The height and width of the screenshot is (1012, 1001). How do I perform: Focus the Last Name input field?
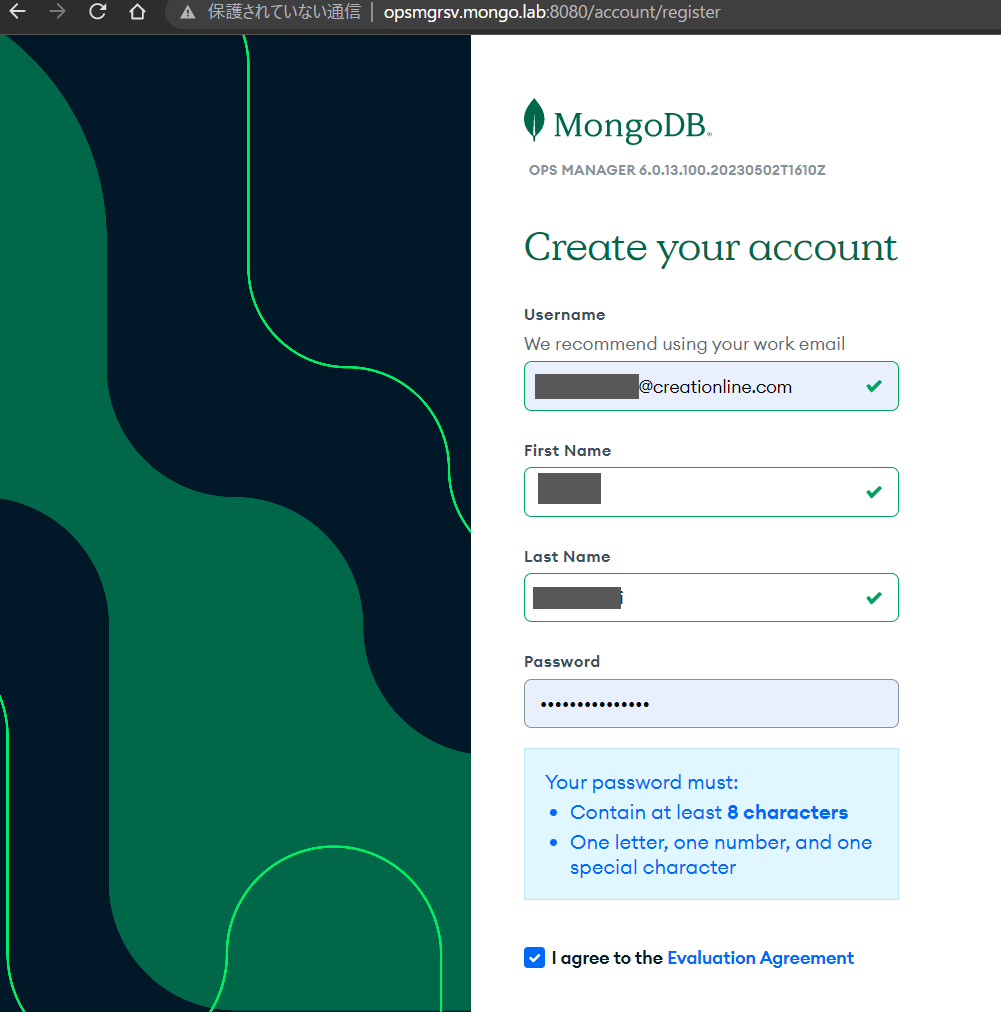pos(711,598)
